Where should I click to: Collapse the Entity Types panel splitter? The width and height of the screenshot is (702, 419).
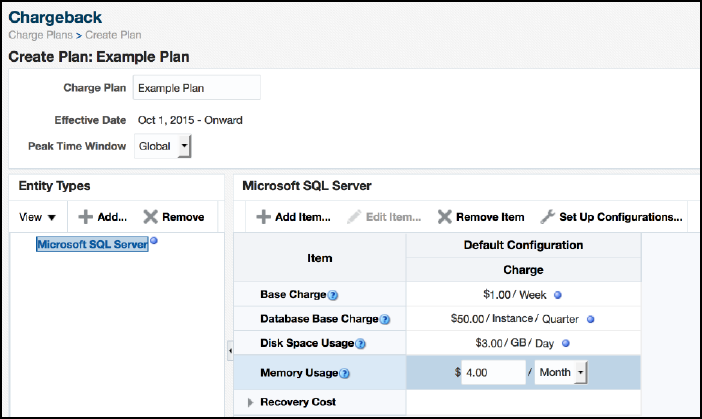(x=229, y=349)
